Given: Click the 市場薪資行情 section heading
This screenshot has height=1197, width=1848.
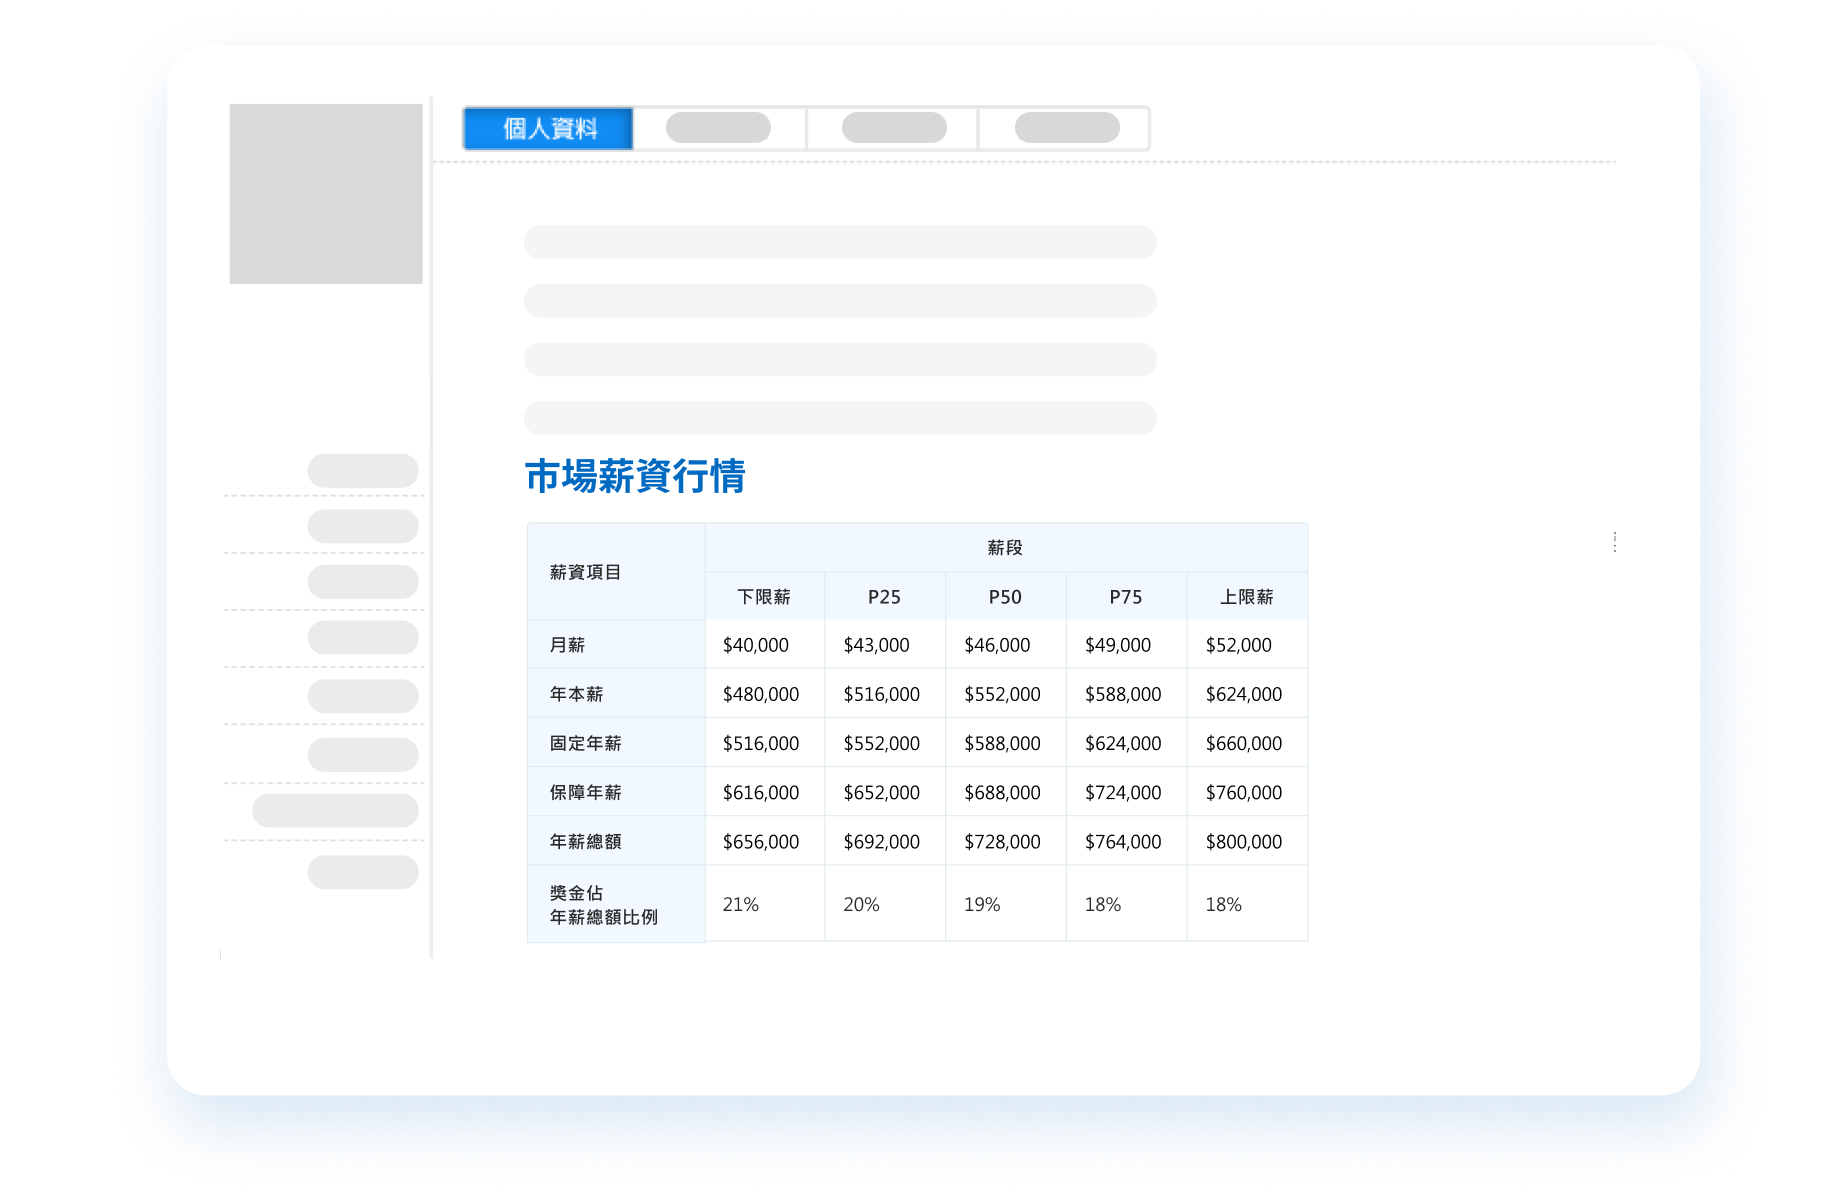Looking at the screenshot, I should (637, 478).
